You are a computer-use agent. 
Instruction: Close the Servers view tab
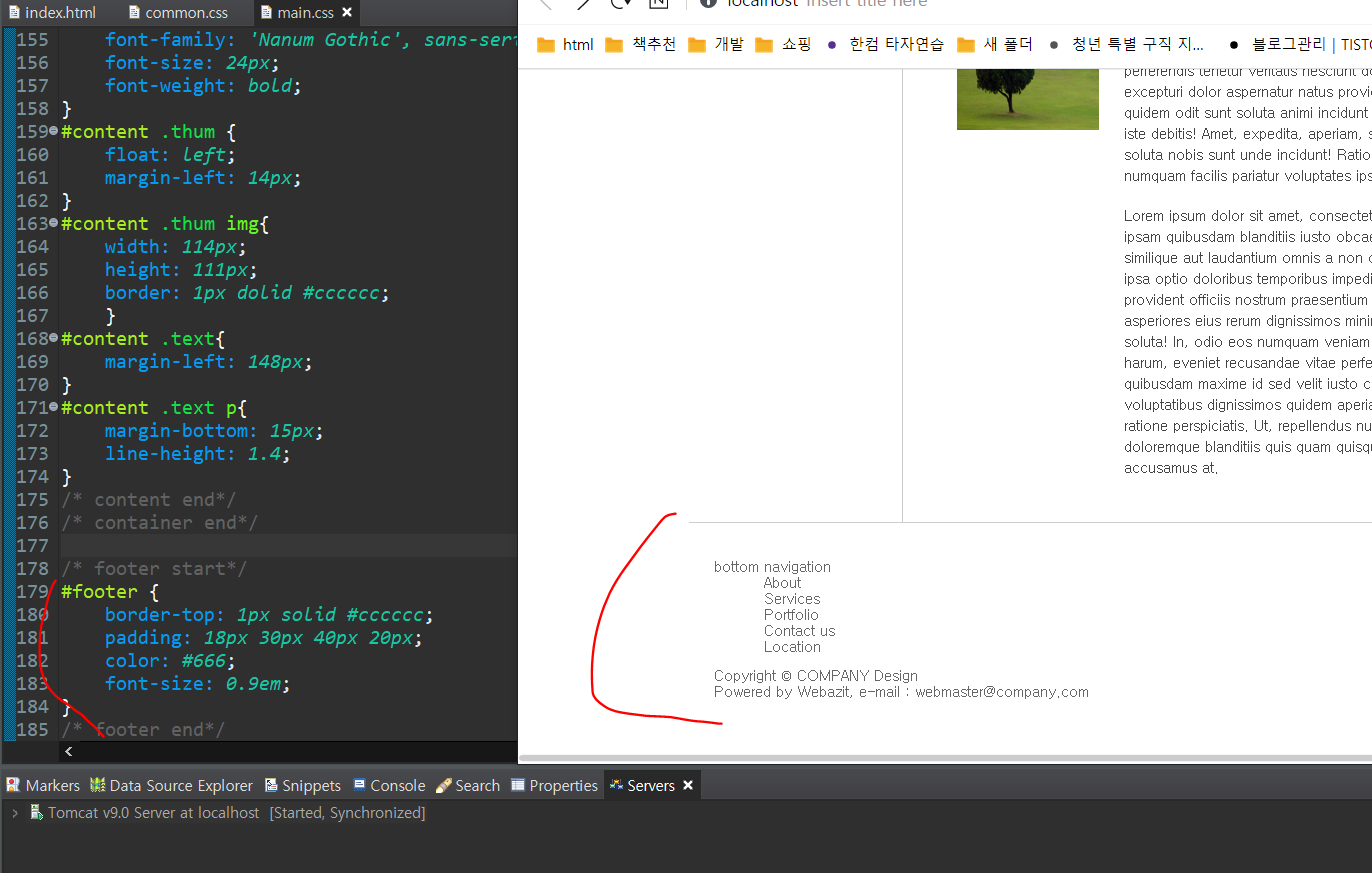click(x=688, y=786)
